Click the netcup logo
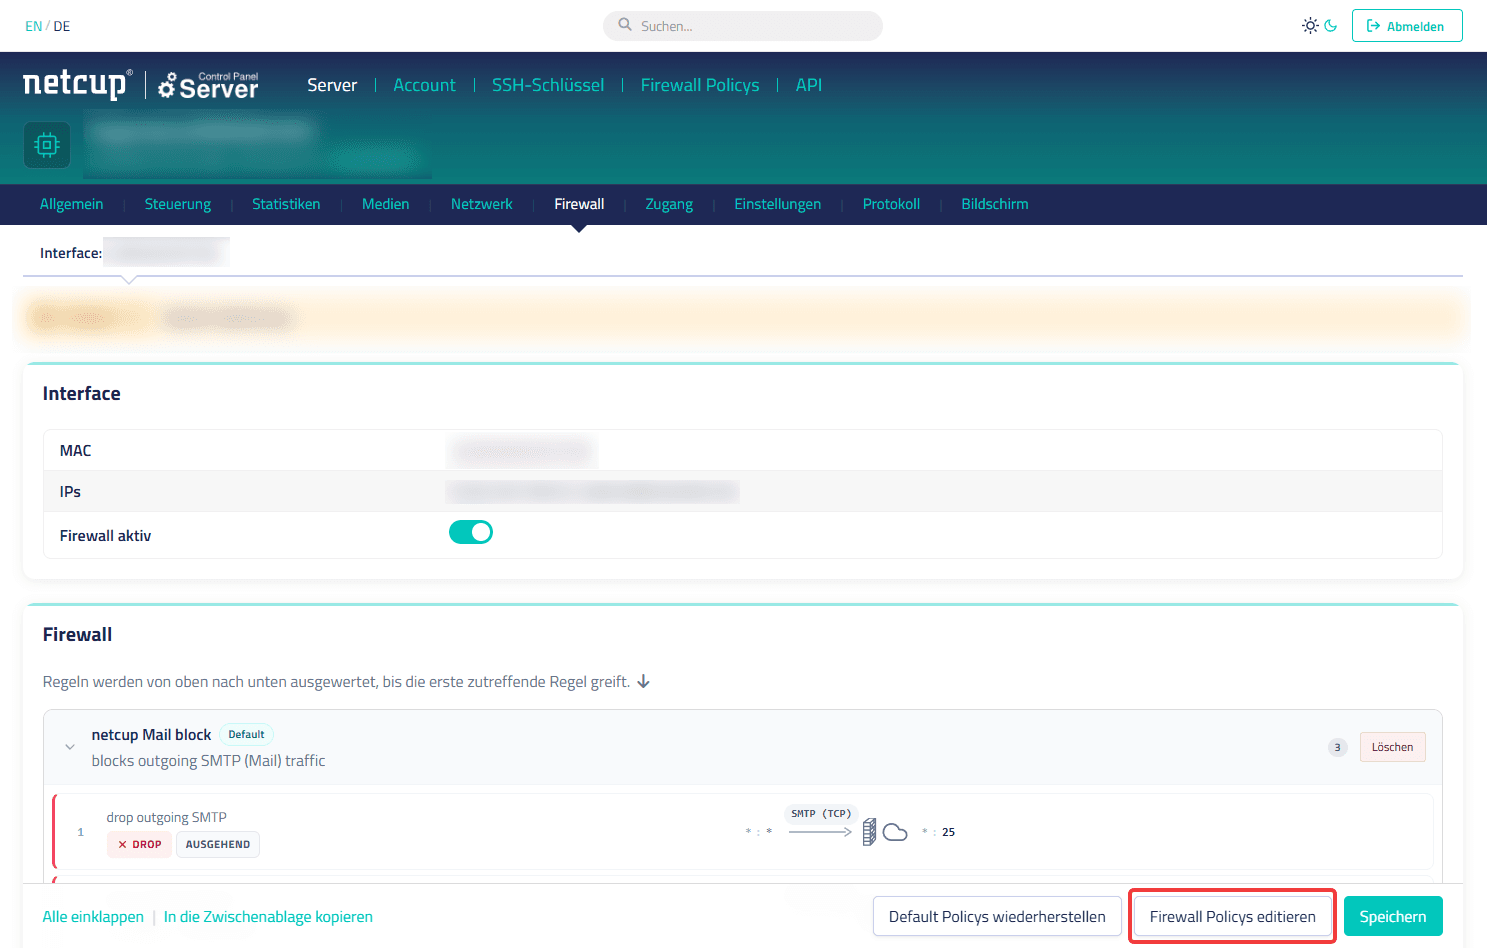1487x948 pixels. click(77, 84)
